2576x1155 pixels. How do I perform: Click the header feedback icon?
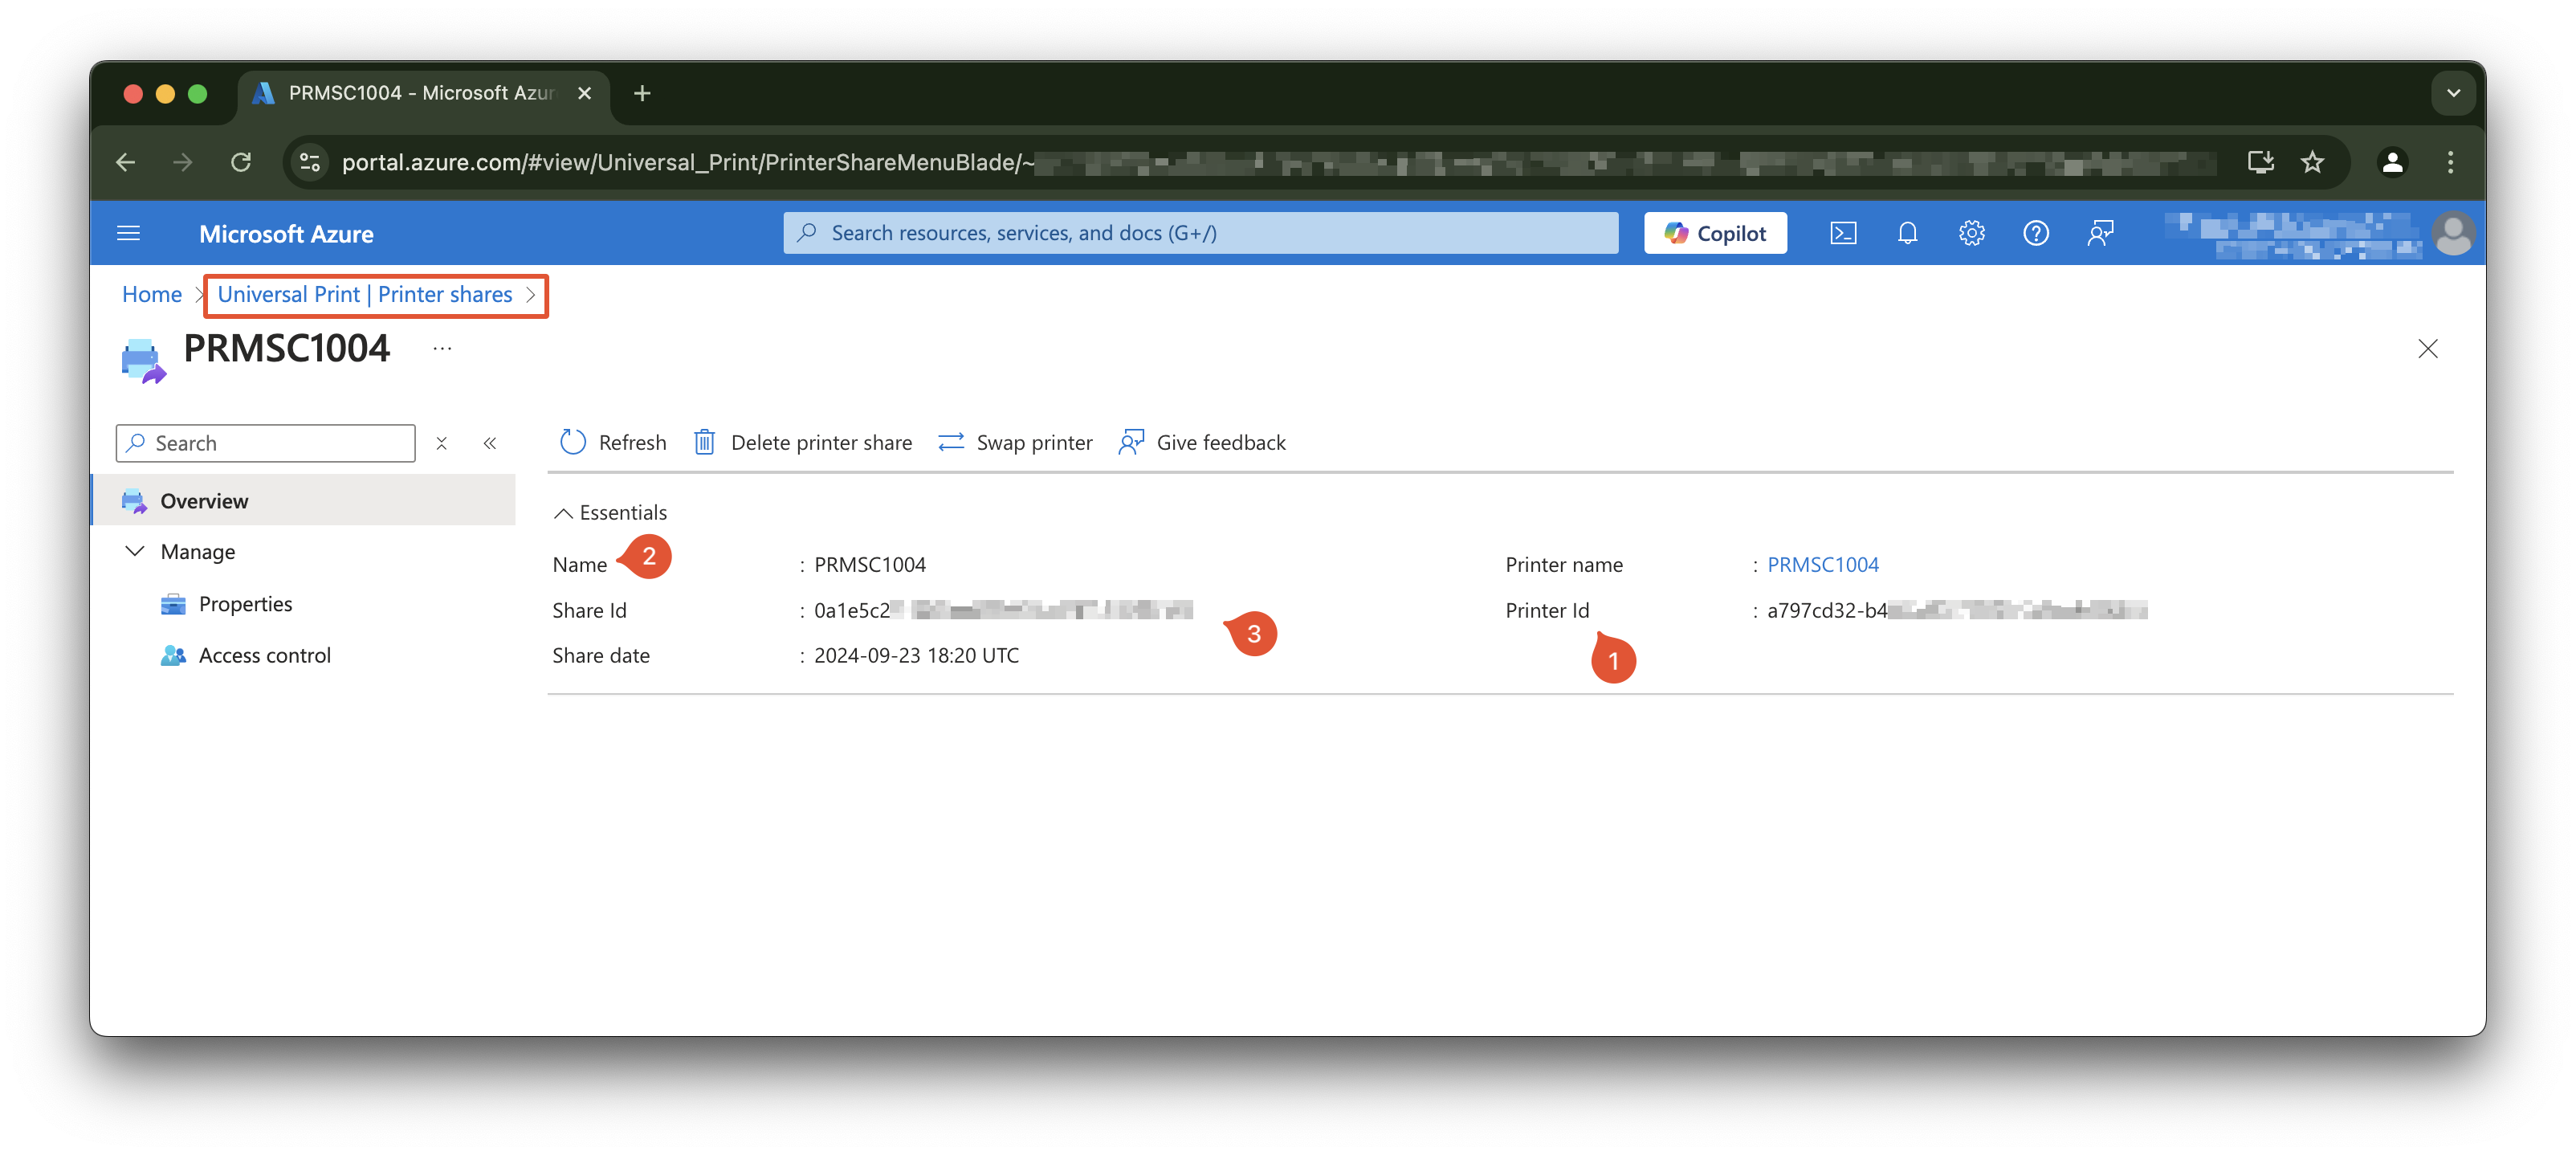click(2100, 233)
